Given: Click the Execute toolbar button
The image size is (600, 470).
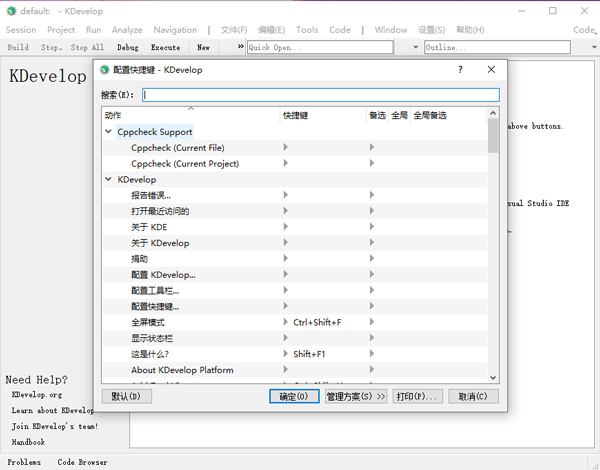Looking at the screenshot, I should coord(165,47).
